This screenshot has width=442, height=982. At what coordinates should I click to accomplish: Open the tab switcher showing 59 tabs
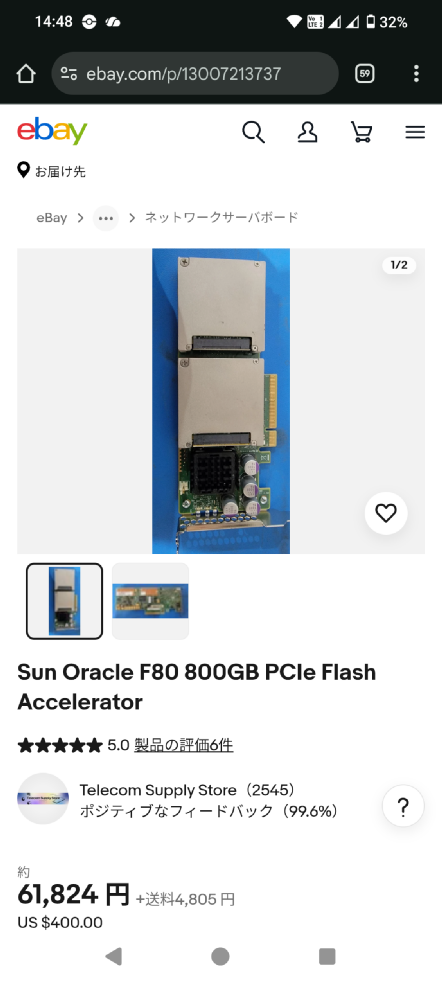(365, 74)
